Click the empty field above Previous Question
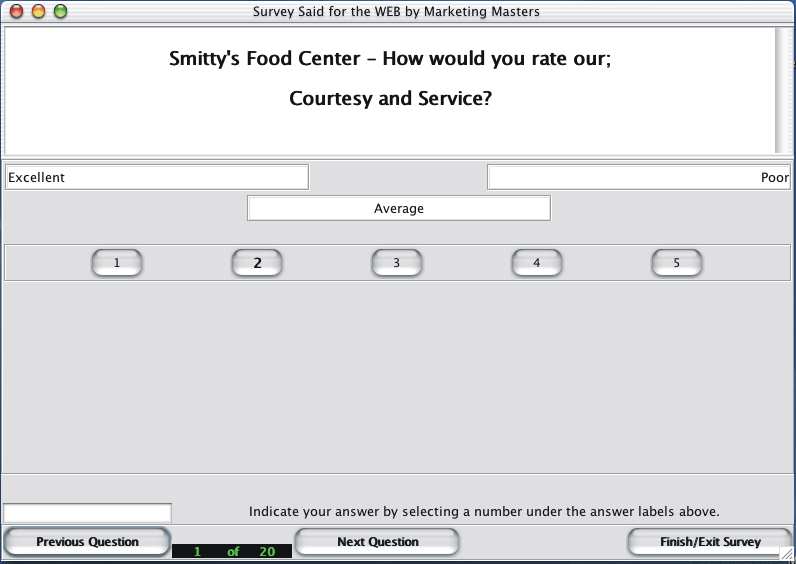The image size is (796, 564). pos(87,513)
